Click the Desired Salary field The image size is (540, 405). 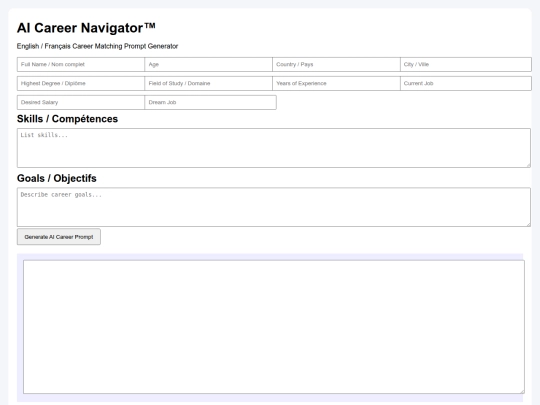pos(81,102)
